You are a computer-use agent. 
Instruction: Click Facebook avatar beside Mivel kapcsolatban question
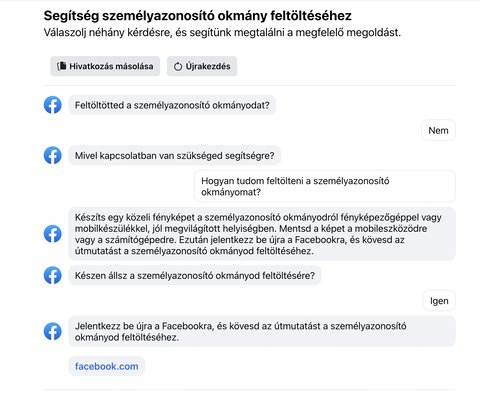pyautogui.click(x=53, y=155)
